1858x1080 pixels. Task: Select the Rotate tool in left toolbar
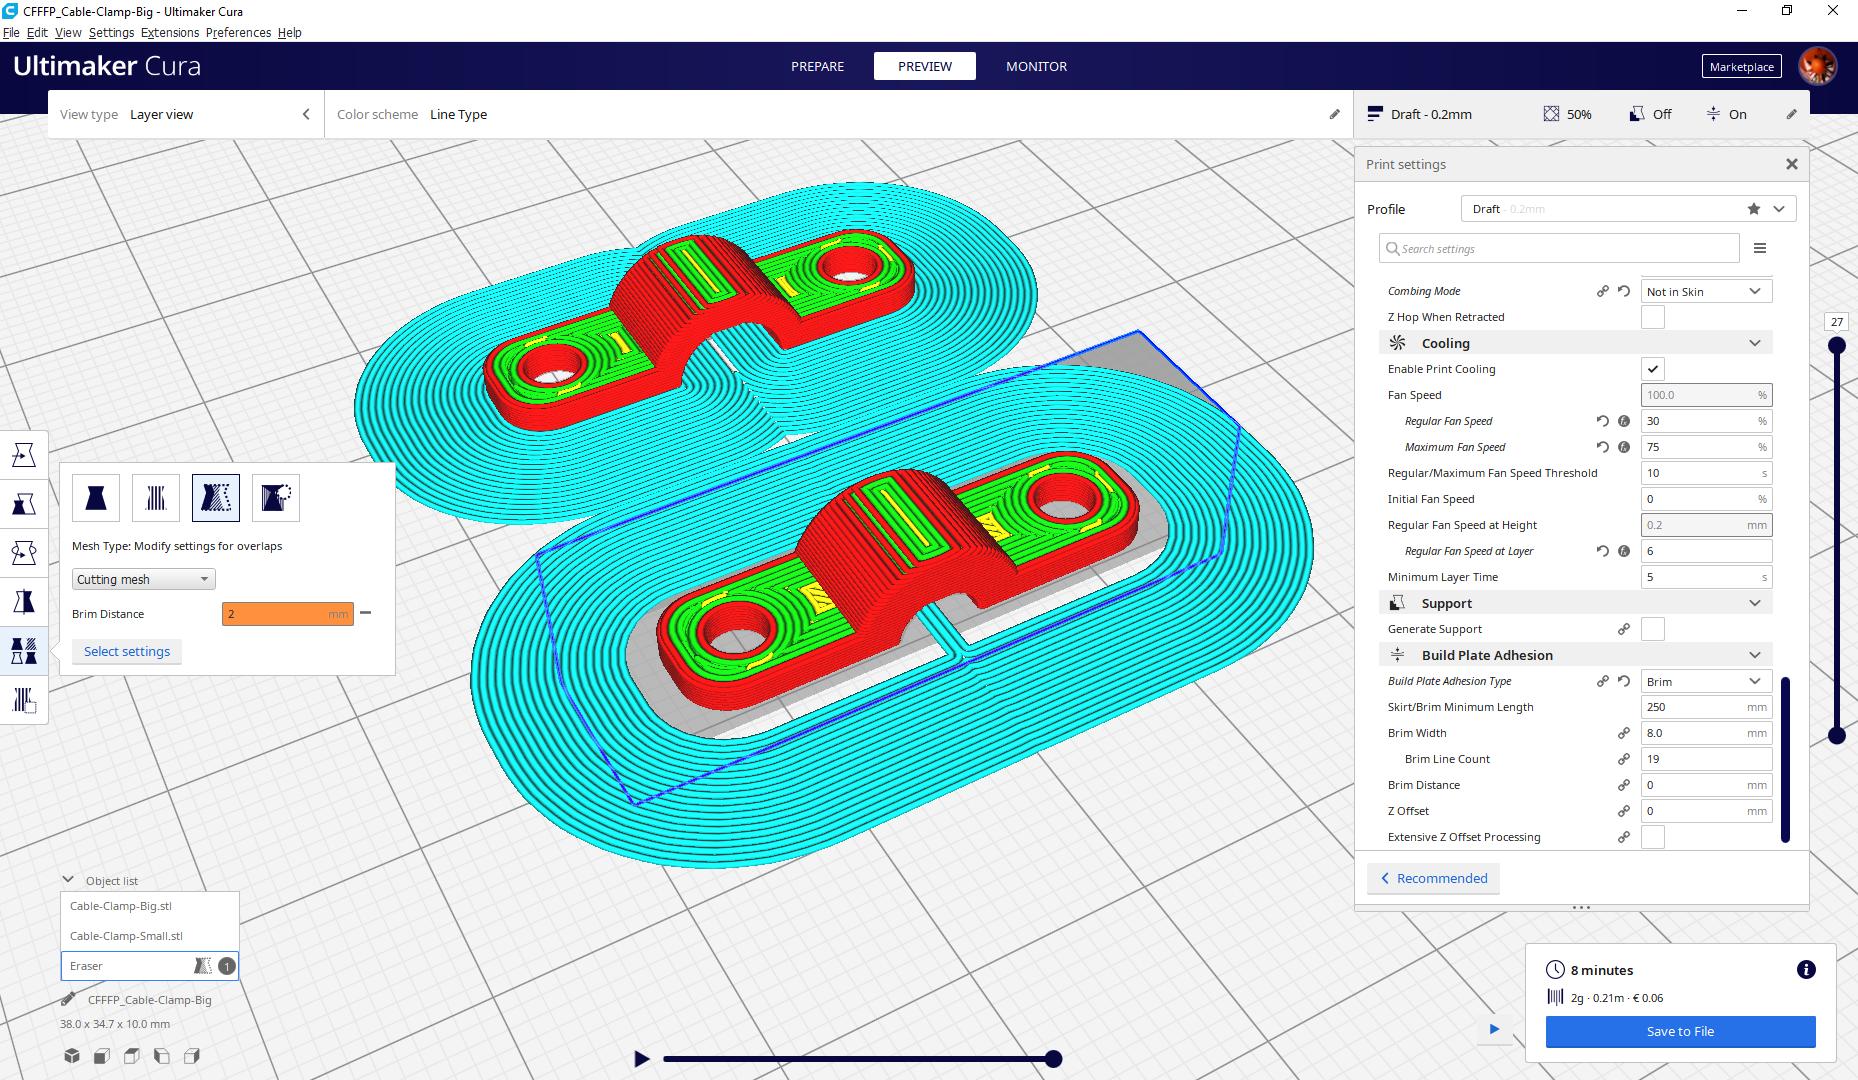pyautogui.click(x=24, y=553)
